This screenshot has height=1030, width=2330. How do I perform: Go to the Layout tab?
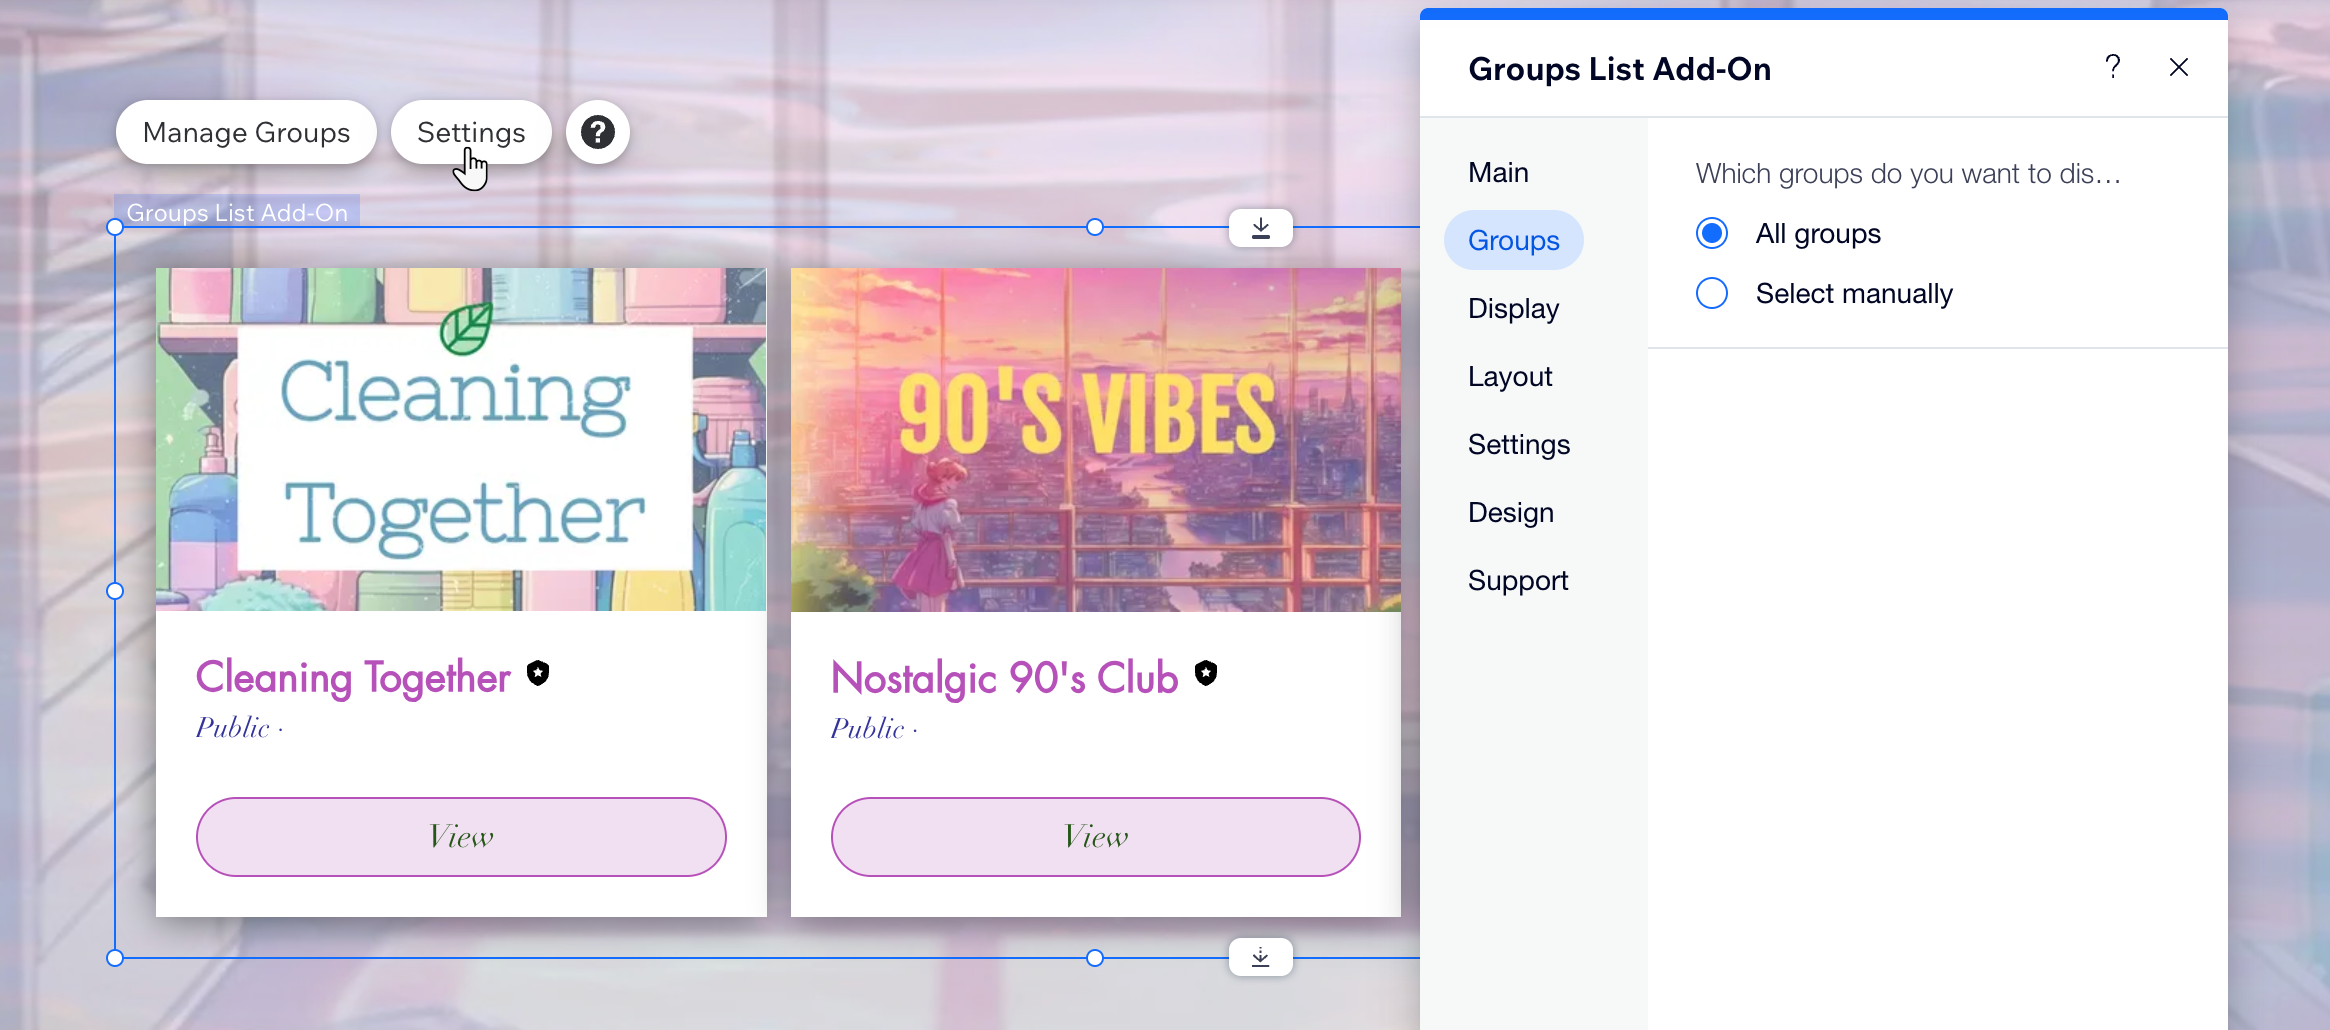coord(1510,376)
